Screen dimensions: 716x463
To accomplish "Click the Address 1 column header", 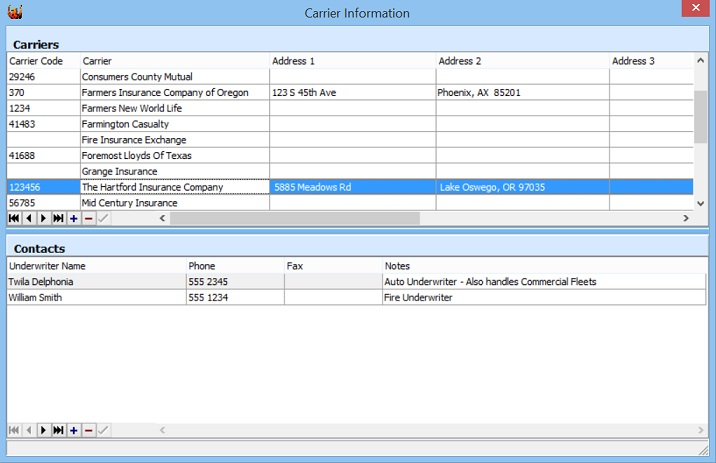I will coord(353,61).
